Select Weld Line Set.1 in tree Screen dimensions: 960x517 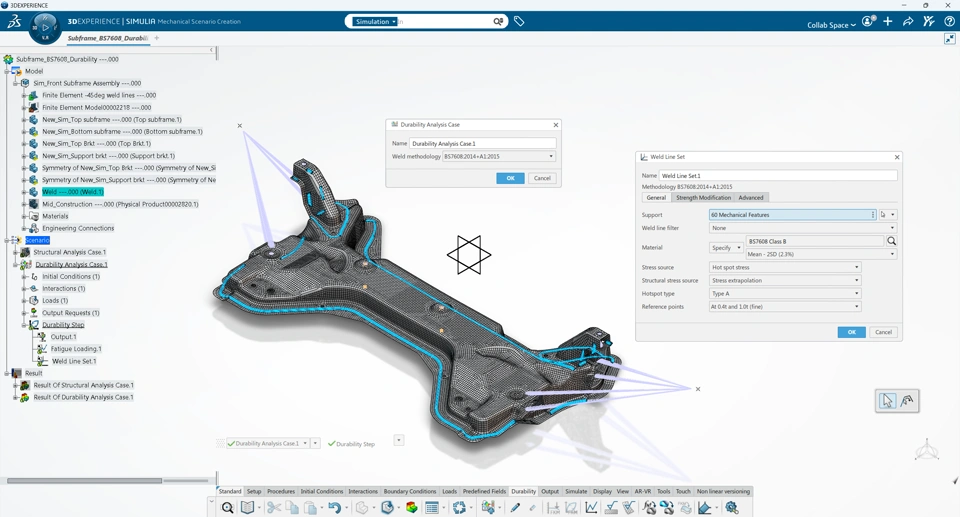tap(74, 361)
